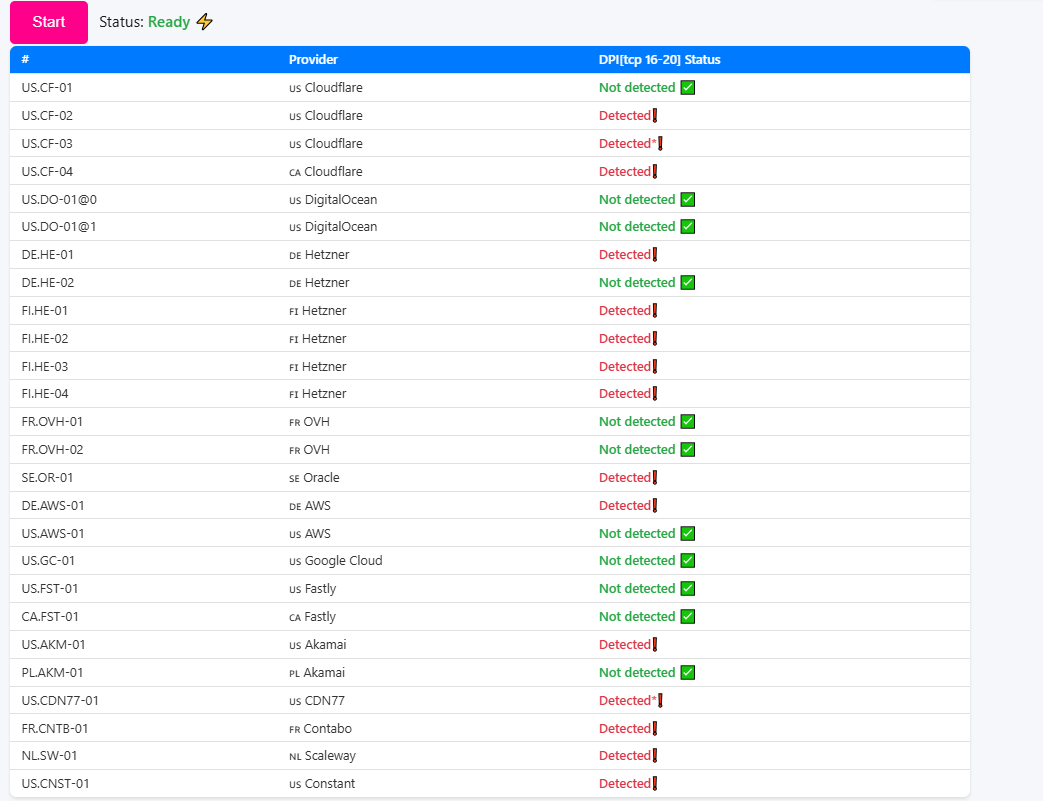The width and height of the screenshot is (1043, 801).
Task: Click the Constant provider cell
Action: [322, 784]
